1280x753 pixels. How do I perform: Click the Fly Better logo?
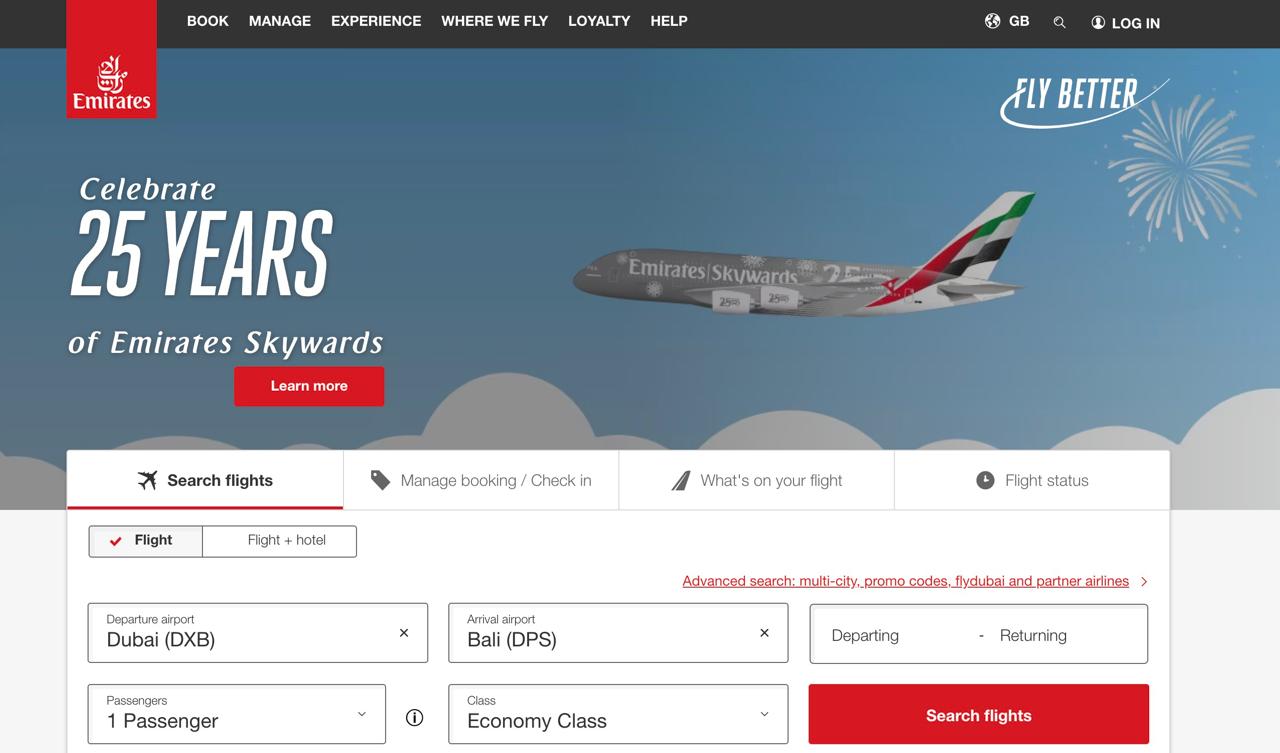pos(1084,102)
